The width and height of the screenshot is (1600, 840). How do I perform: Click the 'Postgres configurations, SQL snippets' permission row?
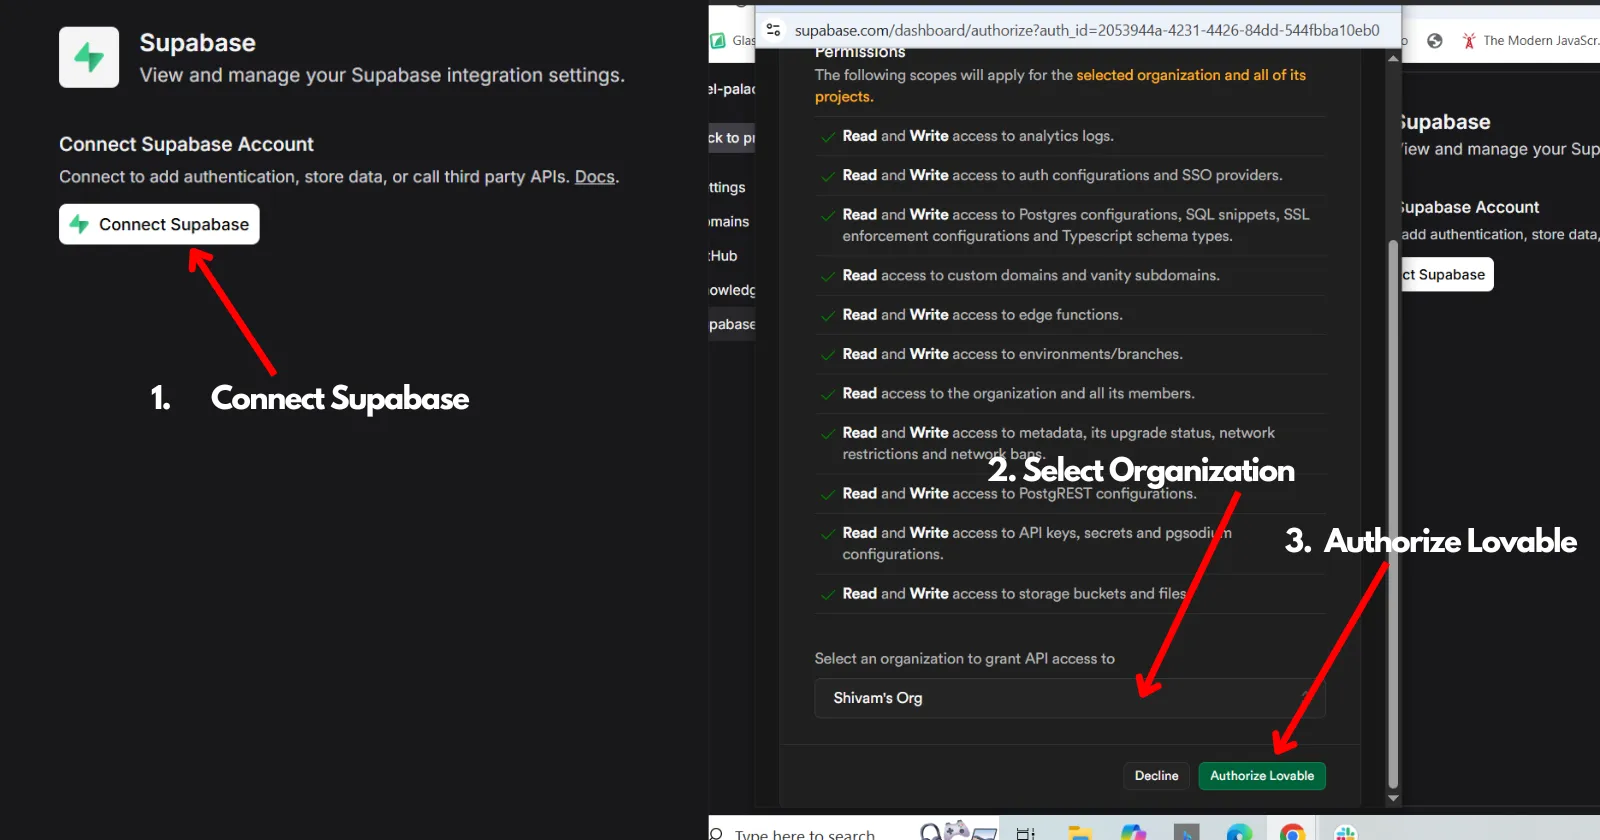coord(1071,225)
